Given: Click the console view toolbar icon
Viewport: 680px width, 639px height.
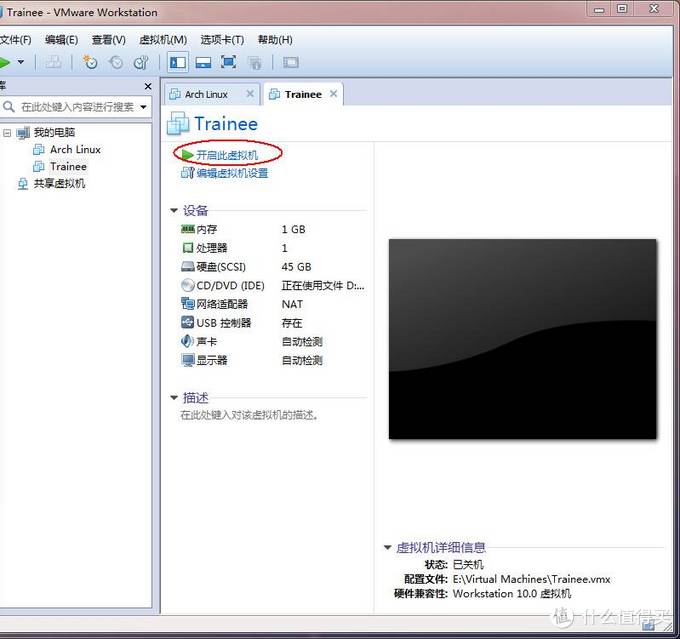Looking at the screenshot, I should [291, 62].
